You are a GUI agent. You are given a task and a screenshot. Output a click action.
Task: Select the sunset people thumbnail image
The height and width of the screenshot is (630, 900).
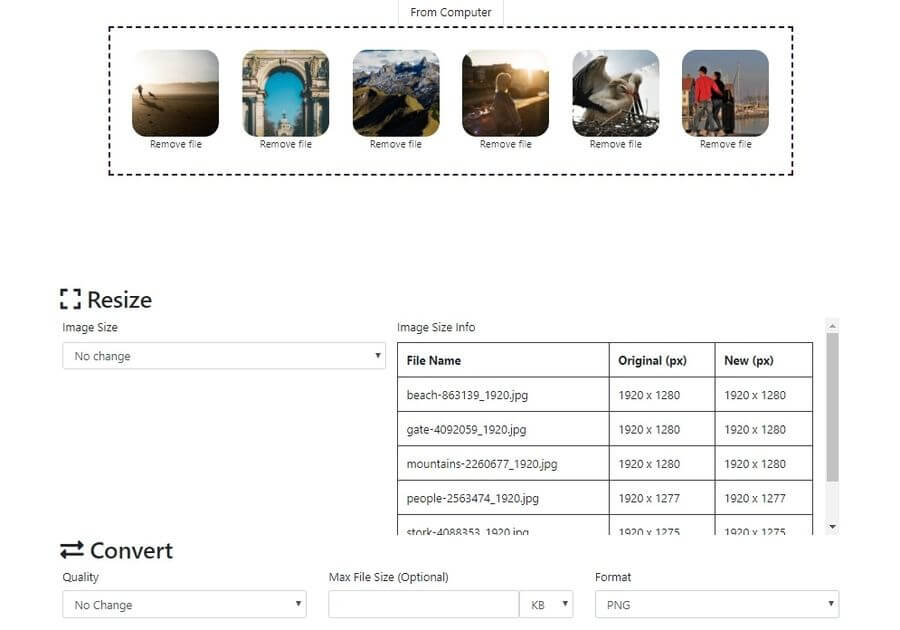[505, 93]
